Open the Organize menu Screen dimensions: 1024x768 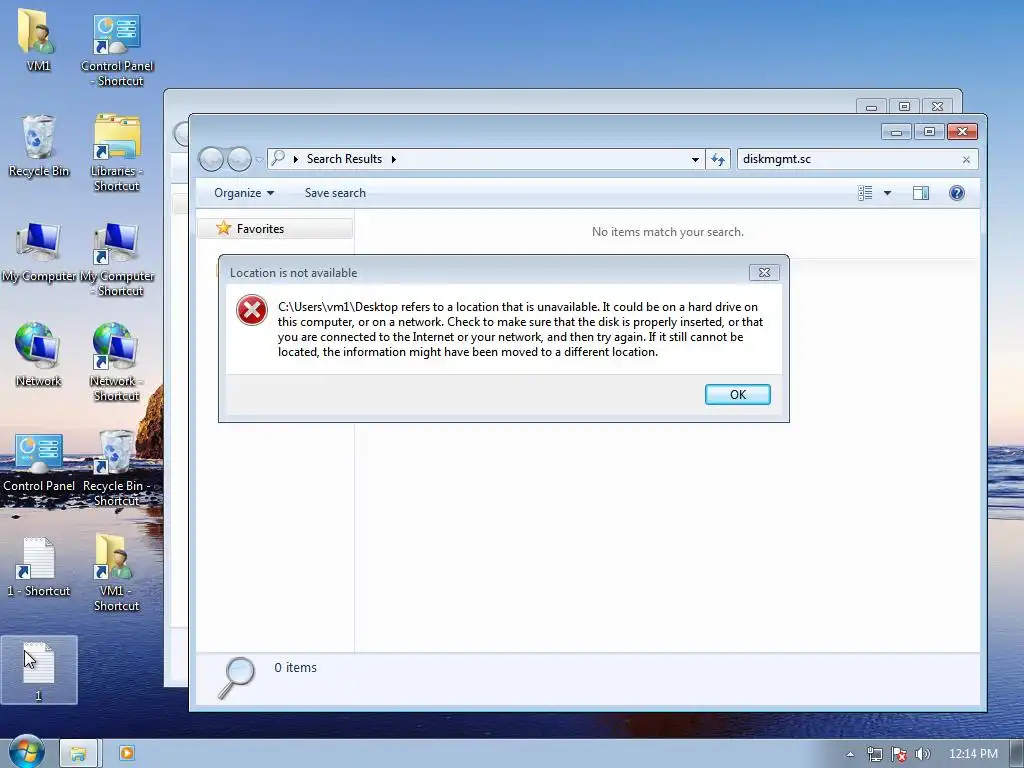pyautogui.click(x=244, y=193)
